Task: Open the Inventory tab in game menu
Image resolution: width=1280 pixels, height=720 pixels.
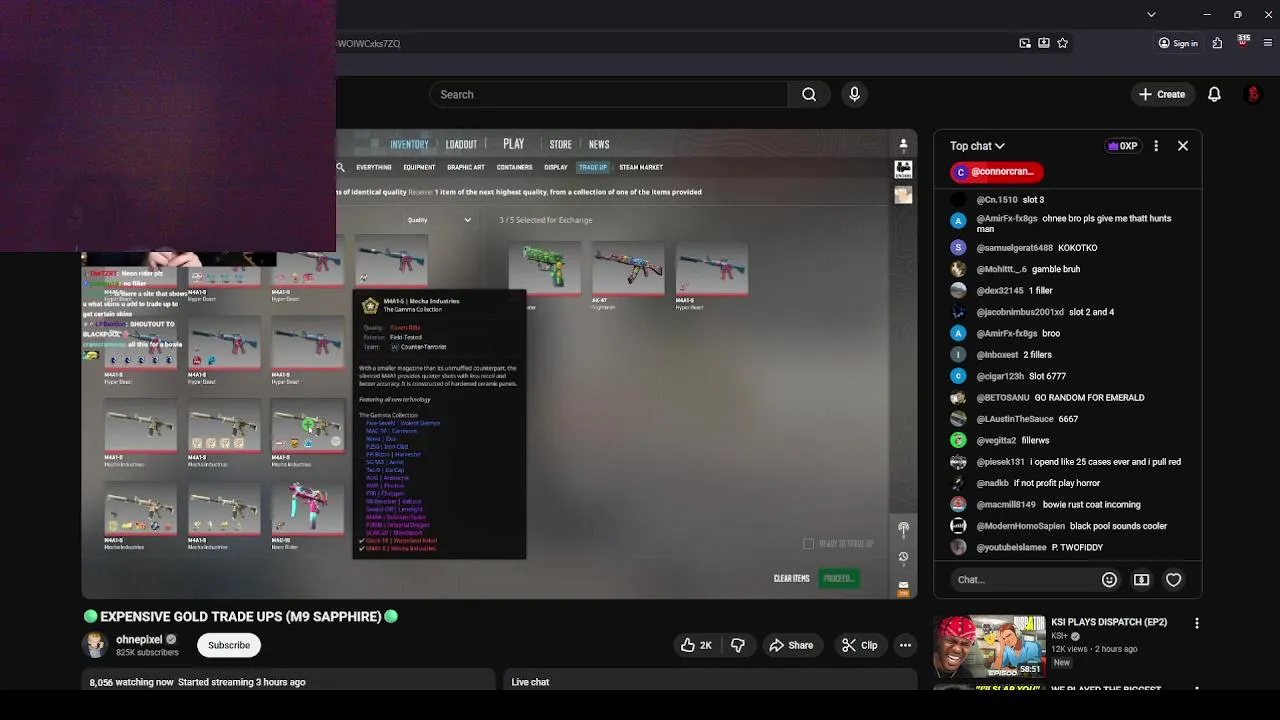Action: point(409,144)
